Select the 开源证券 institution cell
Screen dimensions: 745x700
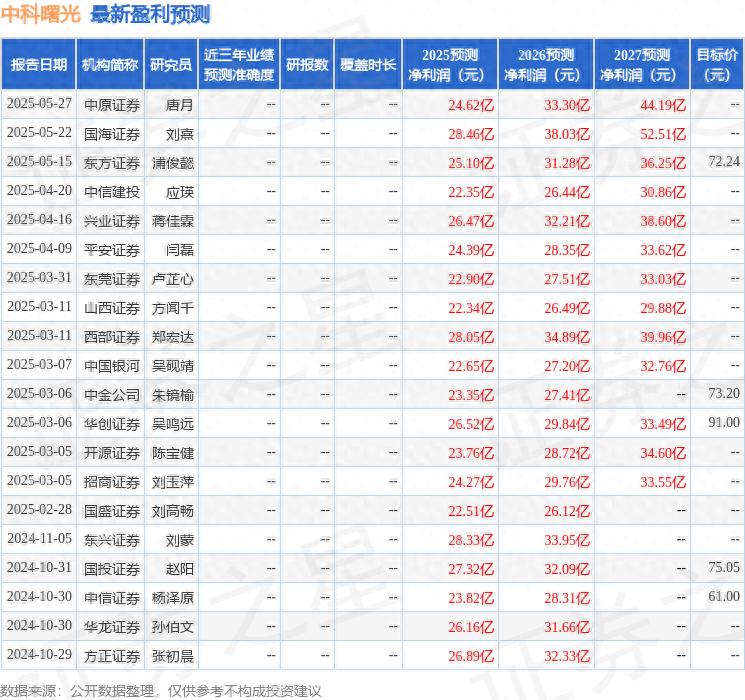pos(112,453)
